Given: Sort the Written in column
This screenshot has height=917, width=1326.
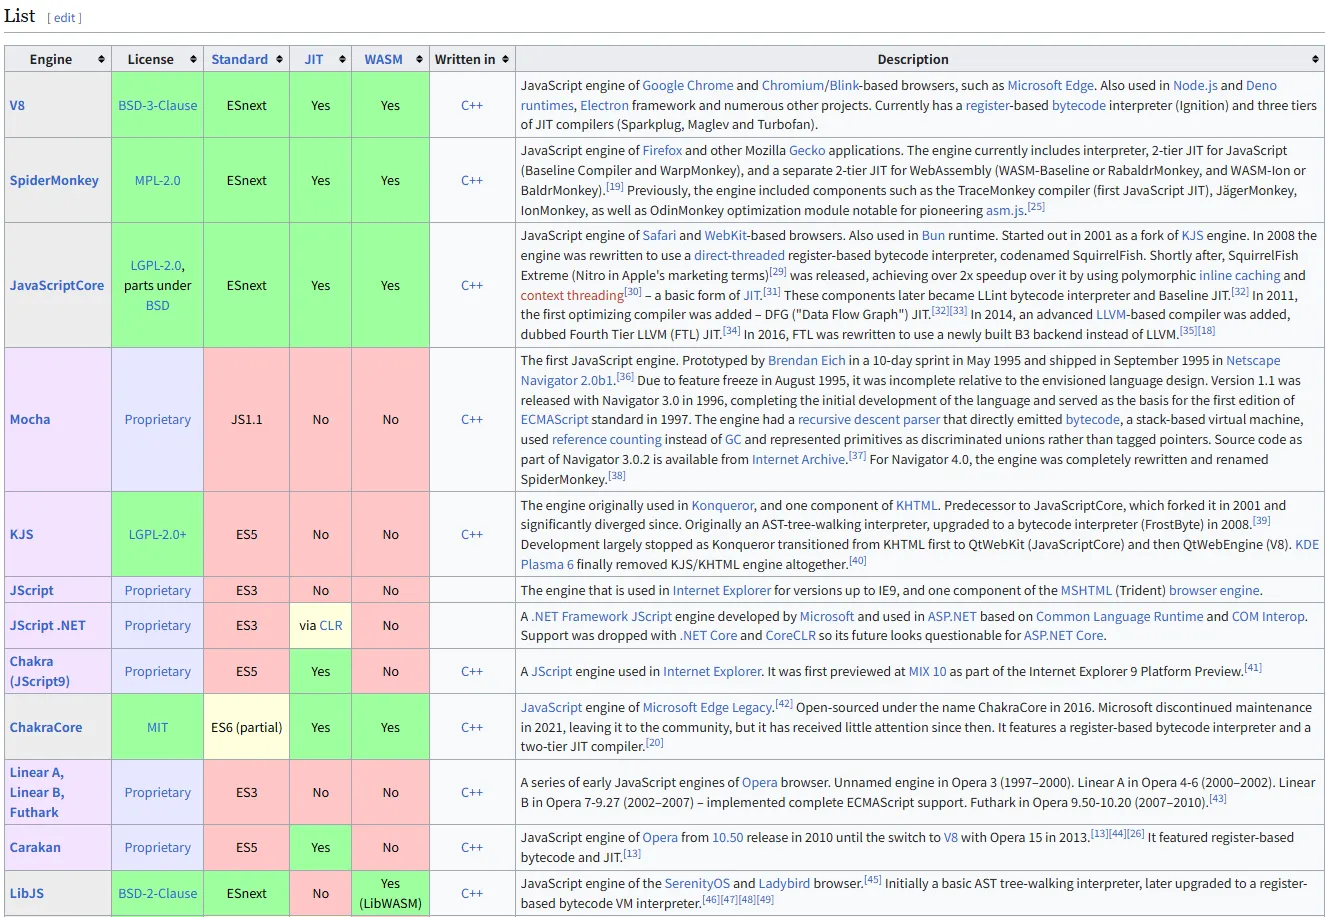Looking at the screenshot, I should tap(505, 60).
